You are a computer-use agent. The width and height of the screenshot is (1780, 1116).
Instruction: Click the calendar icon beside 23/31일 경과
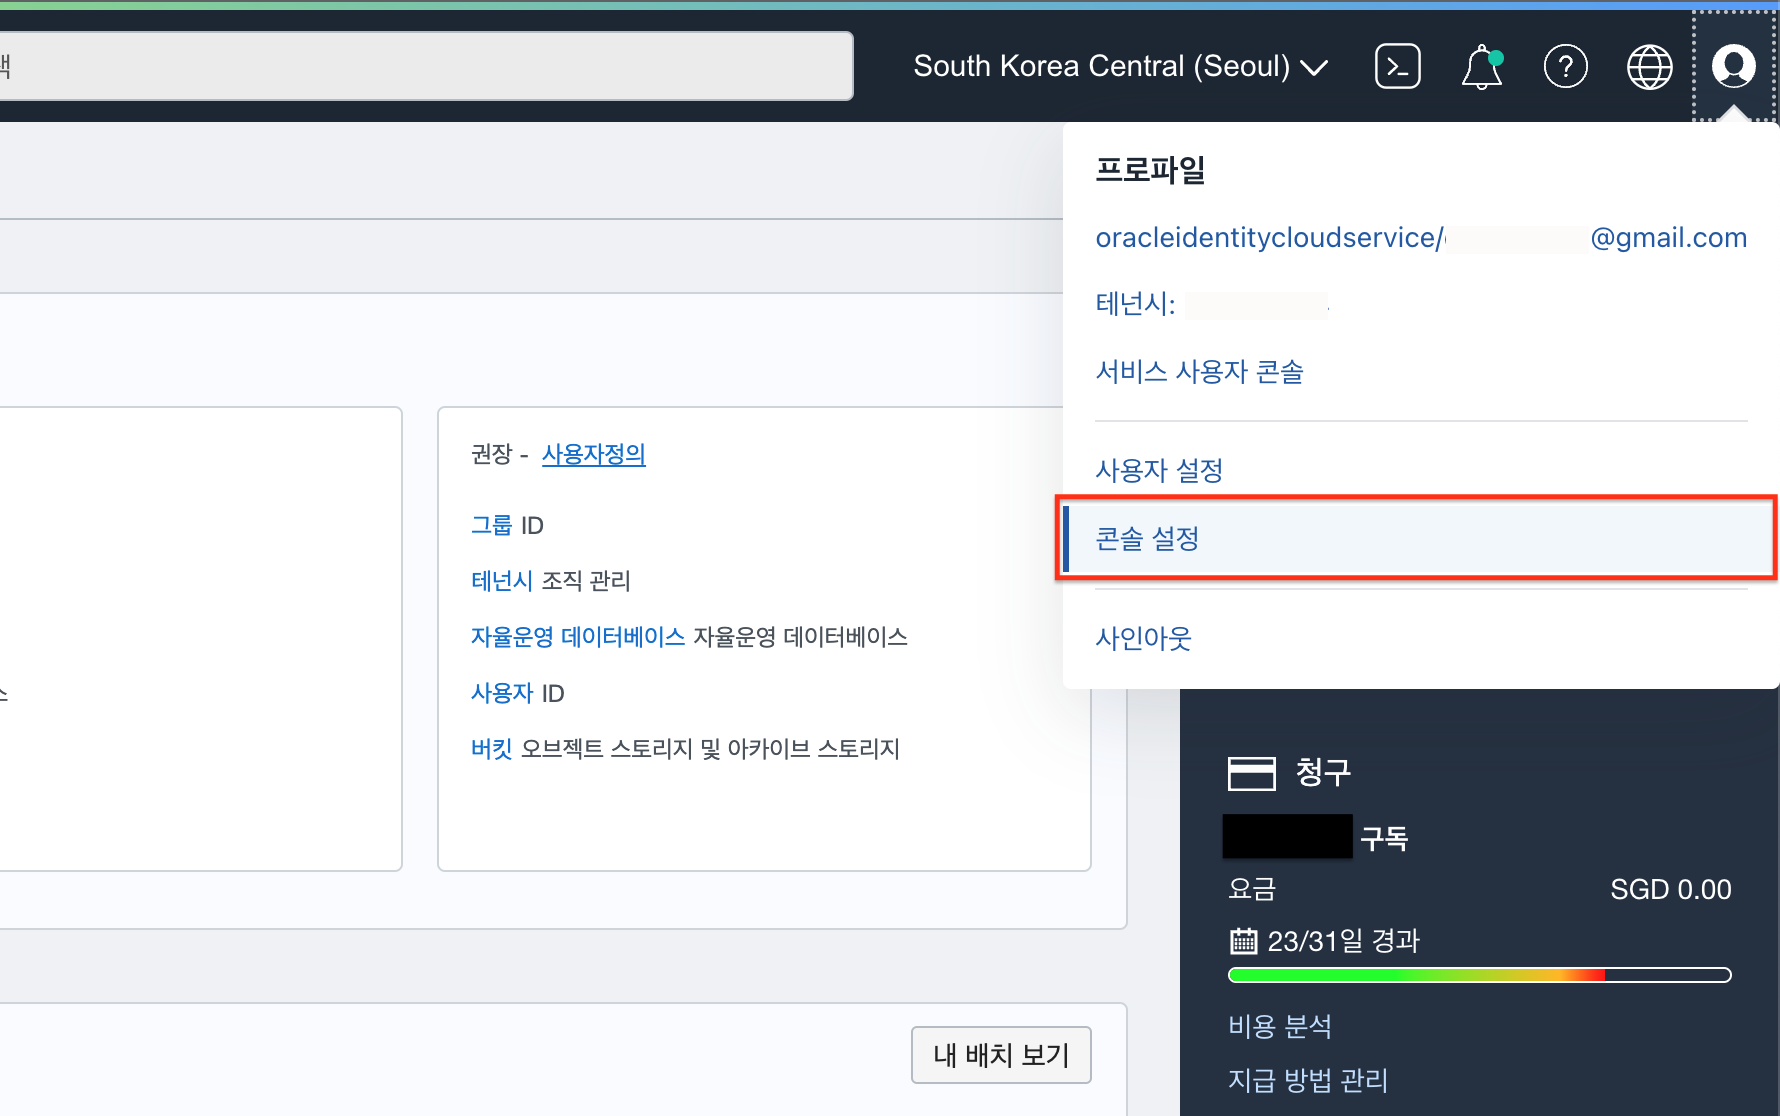point(1243,941)
